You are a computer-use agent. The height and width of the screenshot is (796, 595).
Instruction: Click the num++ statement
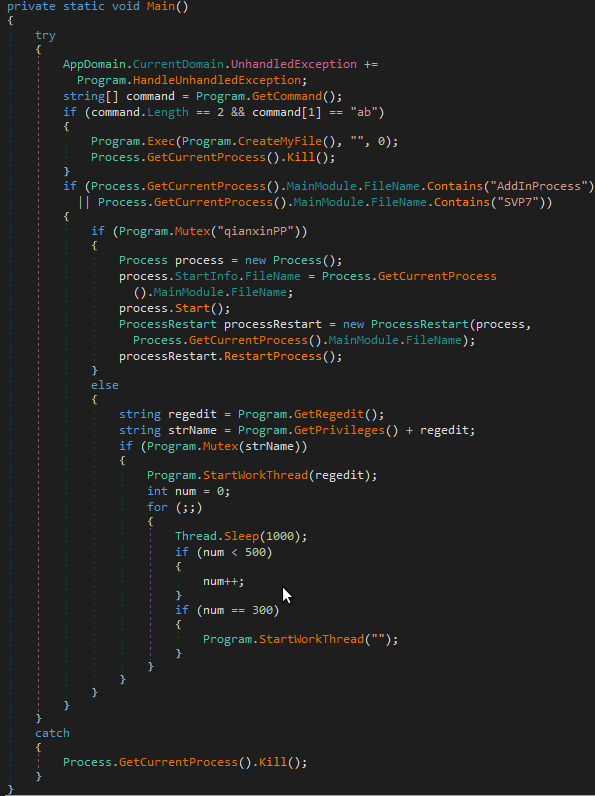point(223,582)
